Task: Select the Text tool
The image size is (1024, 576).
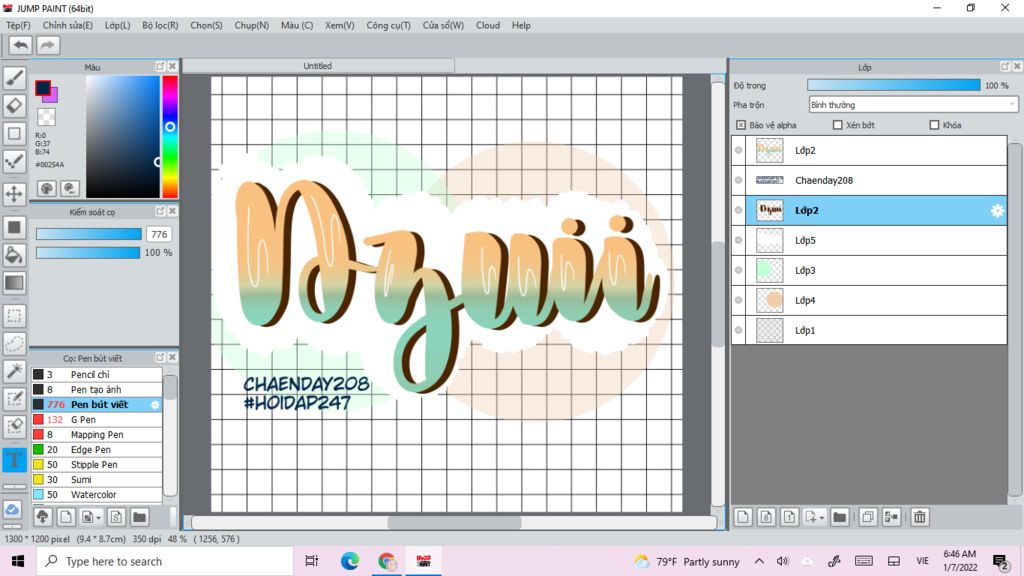Action: coord(14,460)
